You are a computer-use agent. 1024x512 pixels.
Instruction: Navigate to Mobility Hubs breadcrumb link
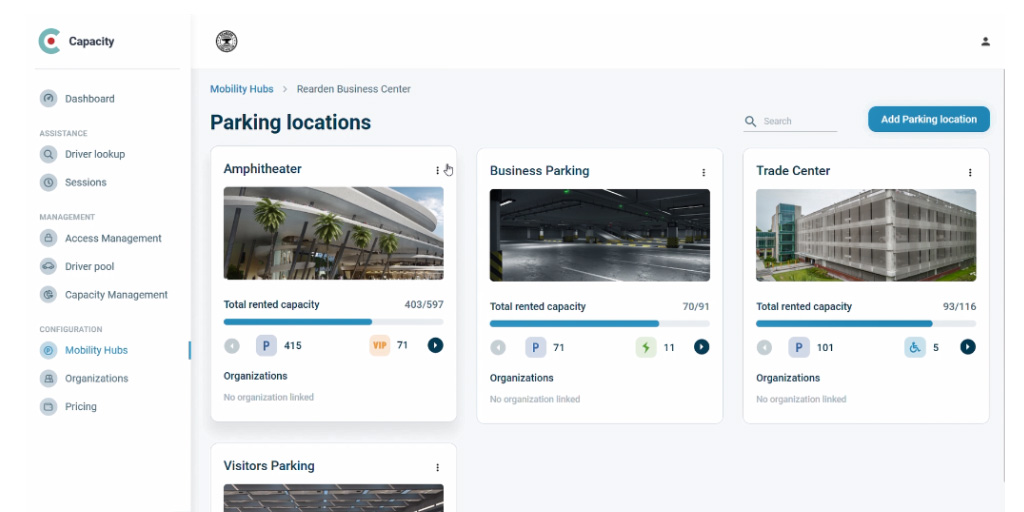241,89
